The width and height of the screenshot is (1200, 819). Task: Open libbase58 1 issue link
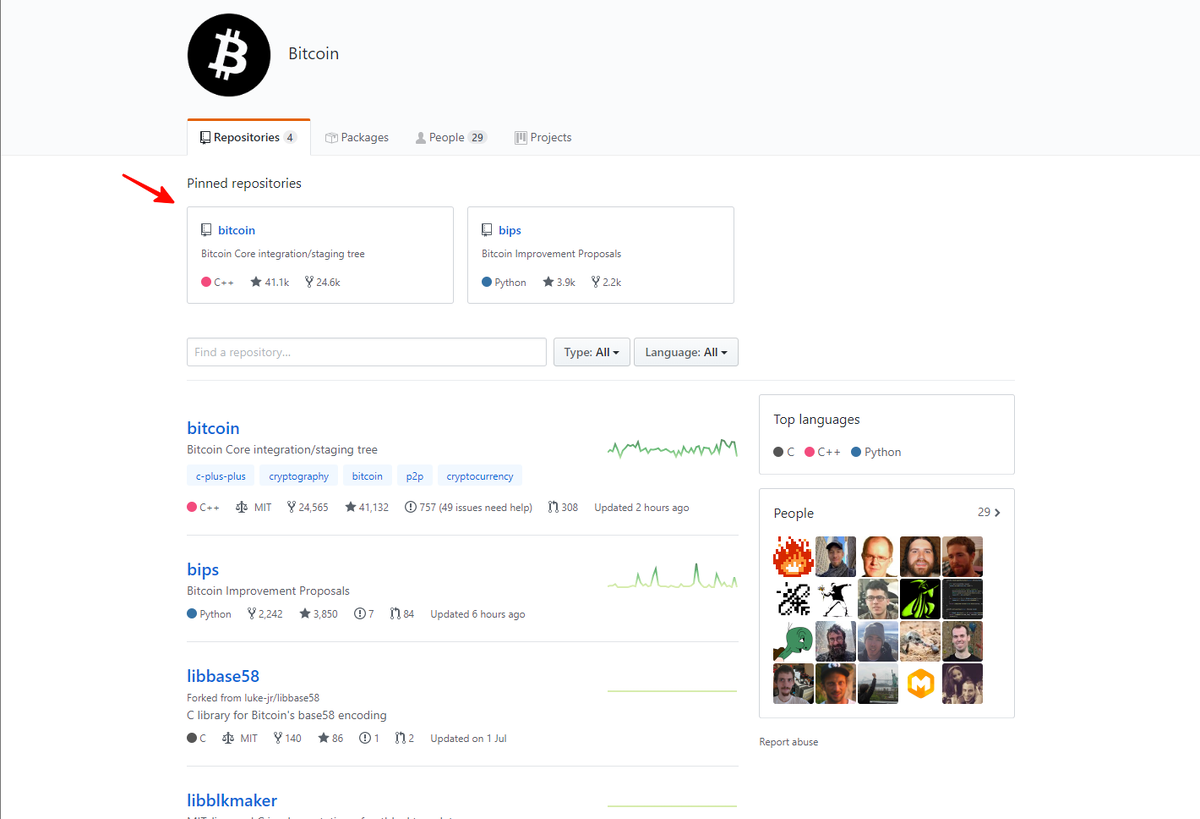coord(369,738)
